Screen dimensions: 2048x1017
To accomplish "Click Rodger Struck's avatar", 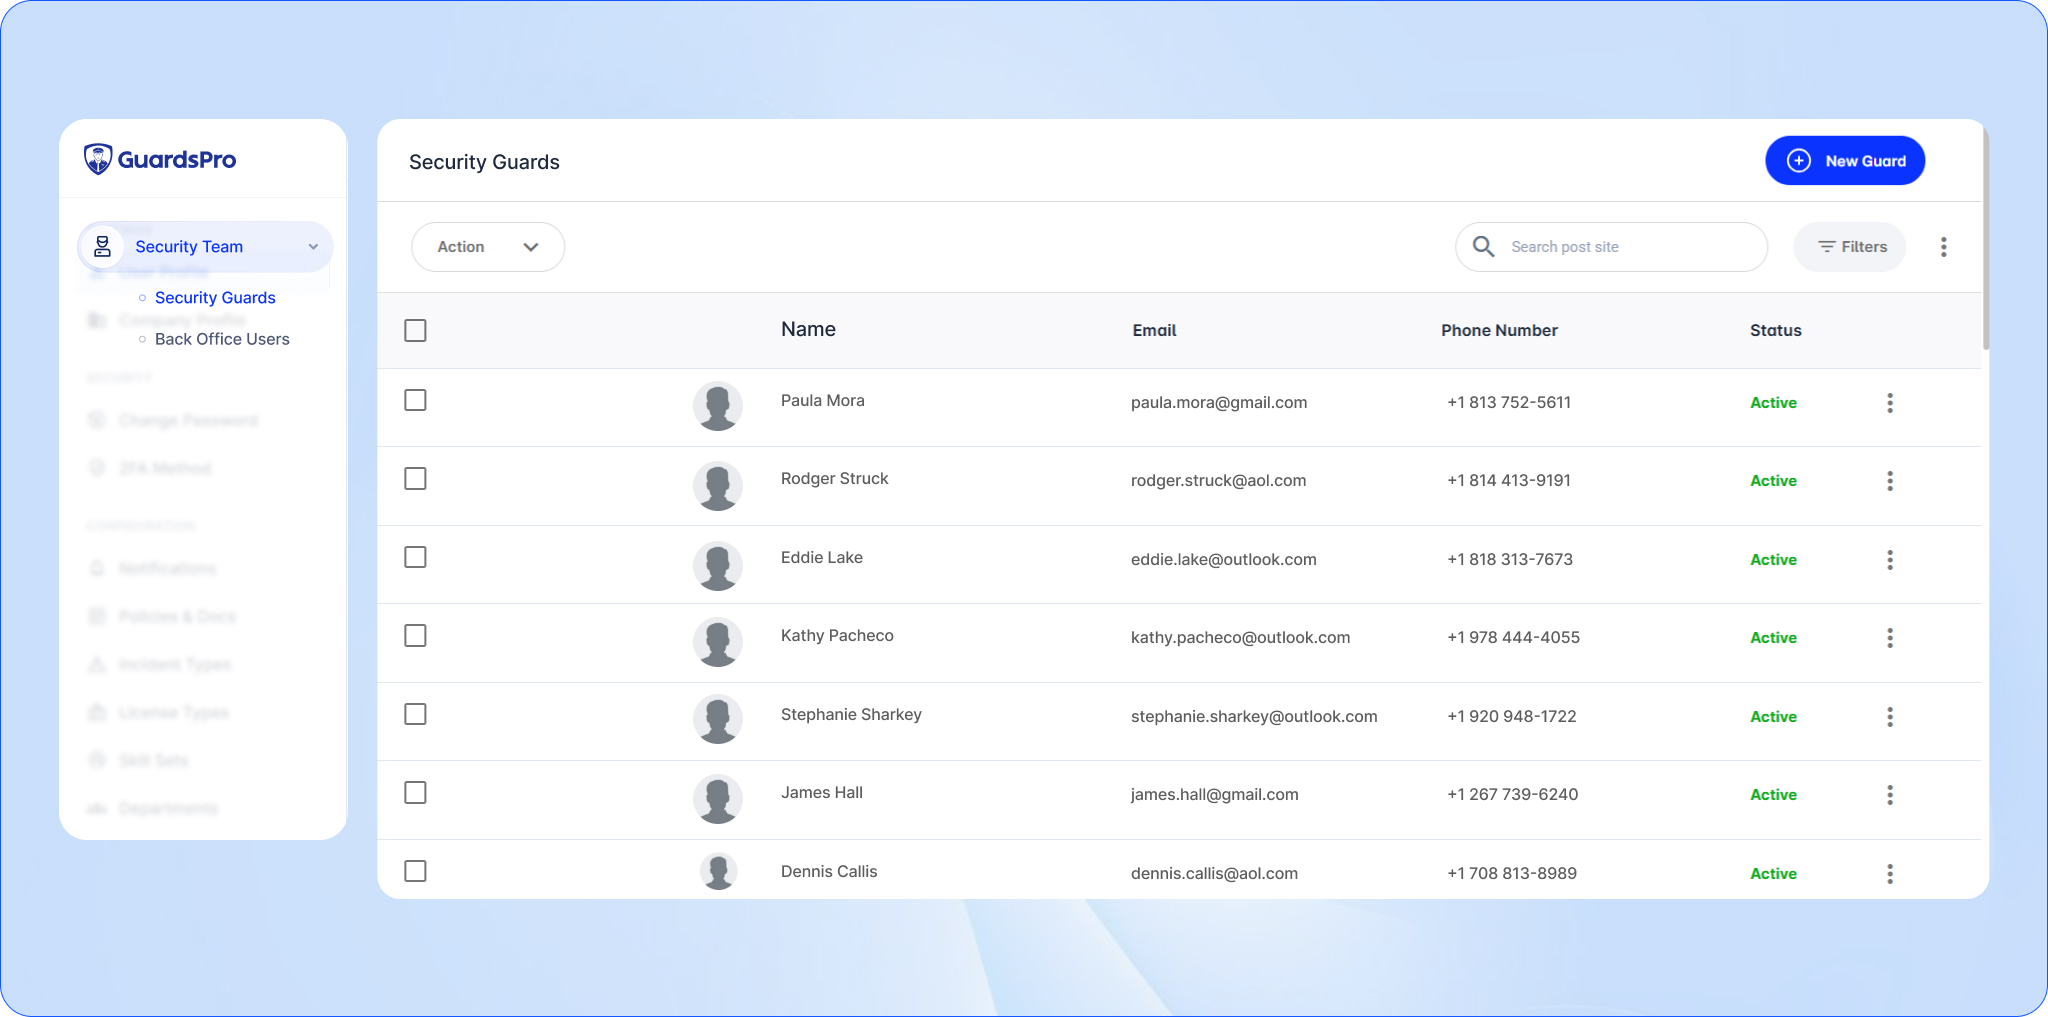I will [718, 486].
